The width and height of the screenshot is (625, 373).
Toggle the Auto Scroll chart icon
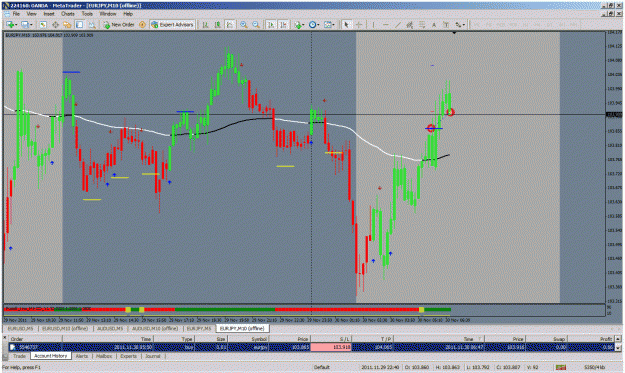click(271, 25)
